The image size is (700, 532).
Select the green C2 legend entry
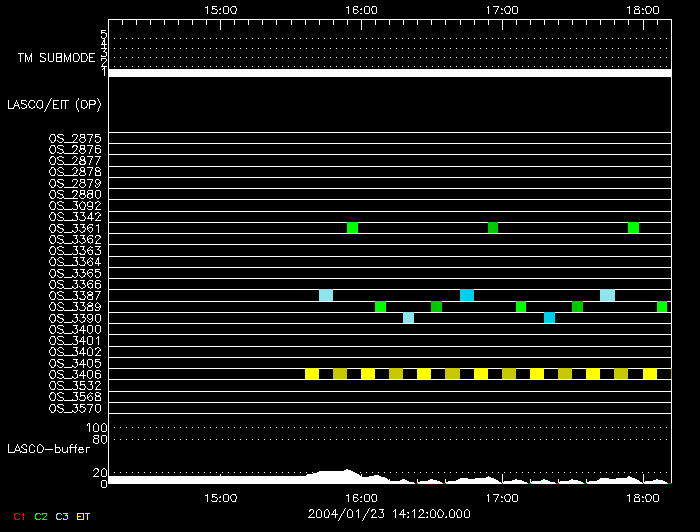[41, 517]
